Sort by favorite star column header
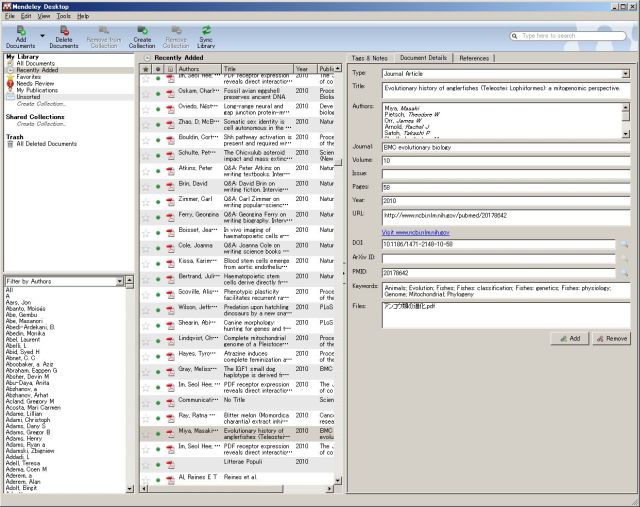 145,69
